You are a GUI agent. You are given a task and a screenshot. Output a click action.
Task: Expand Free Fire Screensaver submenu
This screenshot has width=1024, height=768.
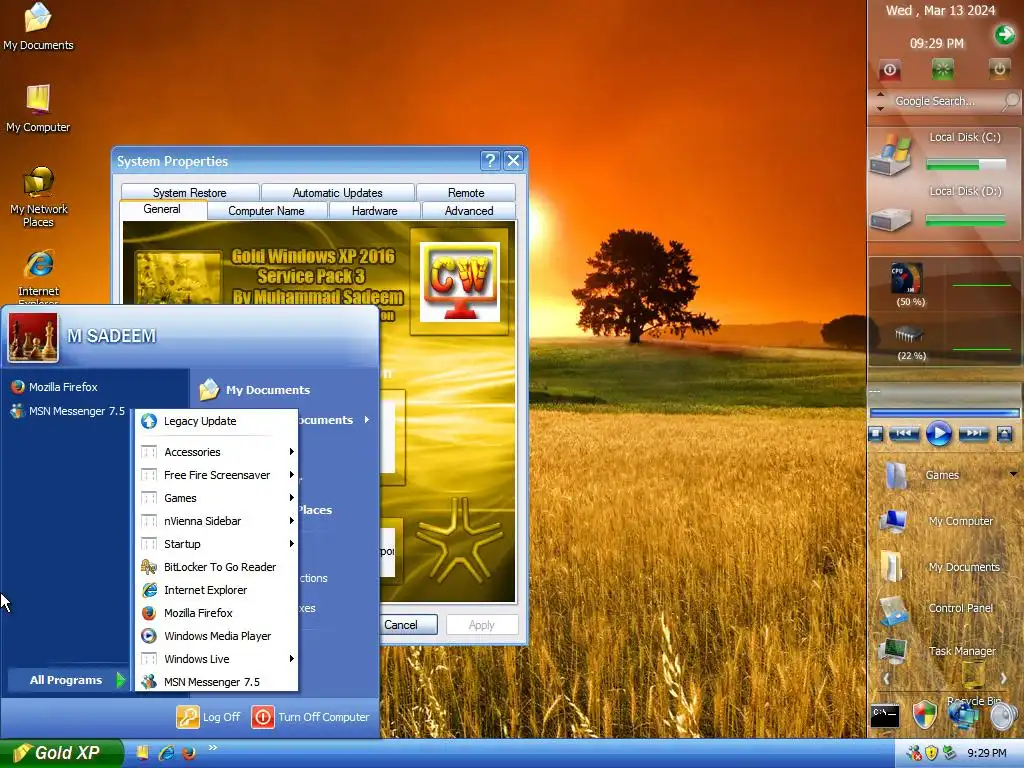[x=217, y=475]
